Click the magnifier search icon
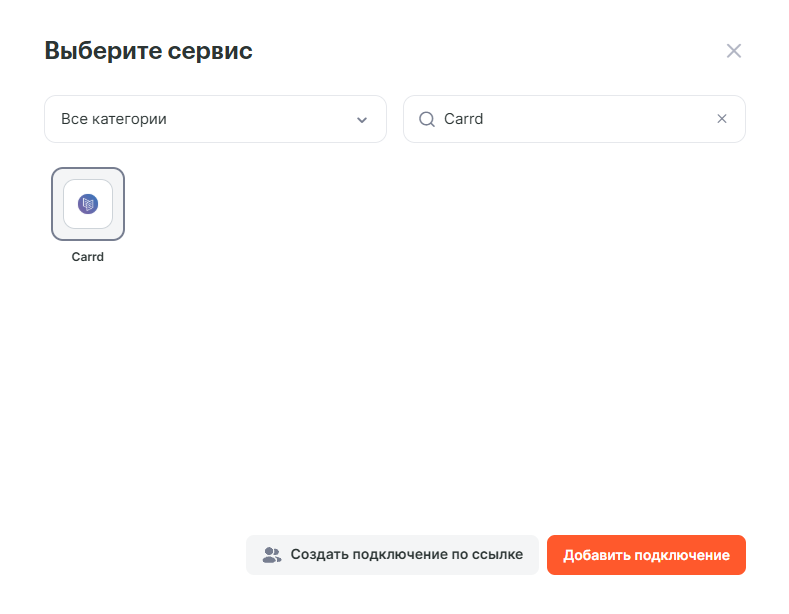Screen dimensions: 789x614 [x=427, y=119]
